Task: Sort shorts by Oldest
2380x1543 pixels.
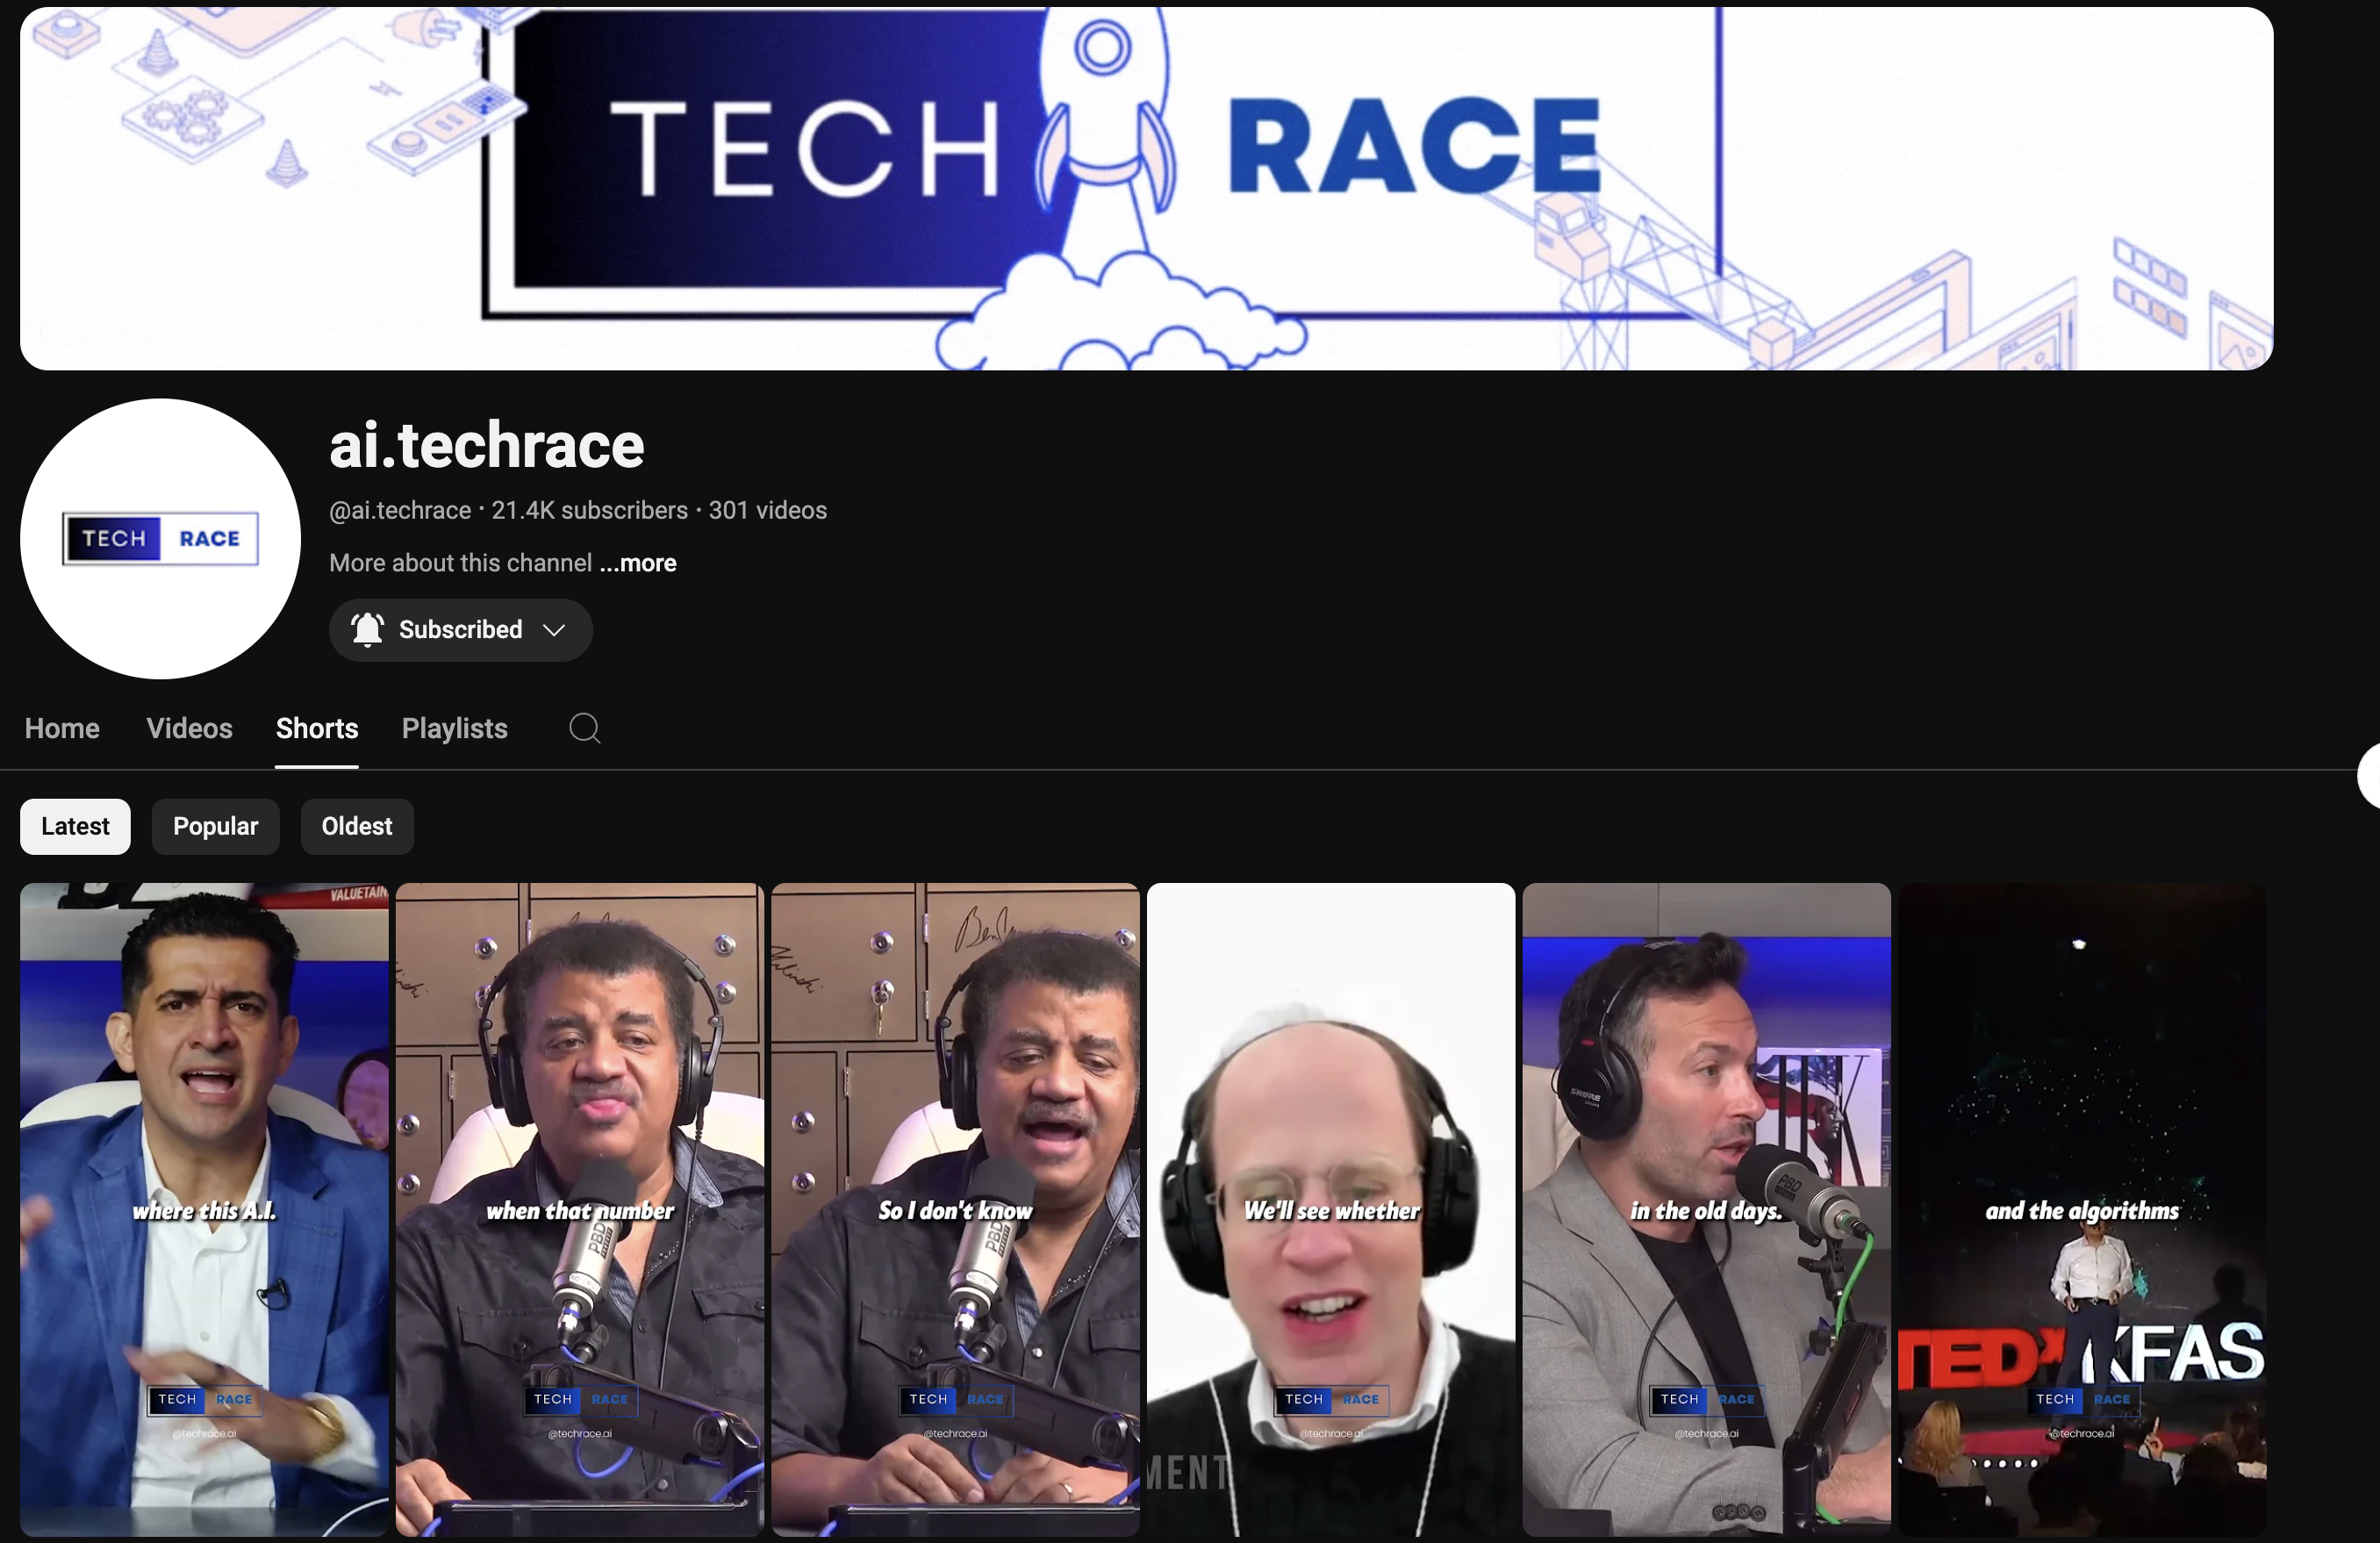Action: (x=357, y=827)
